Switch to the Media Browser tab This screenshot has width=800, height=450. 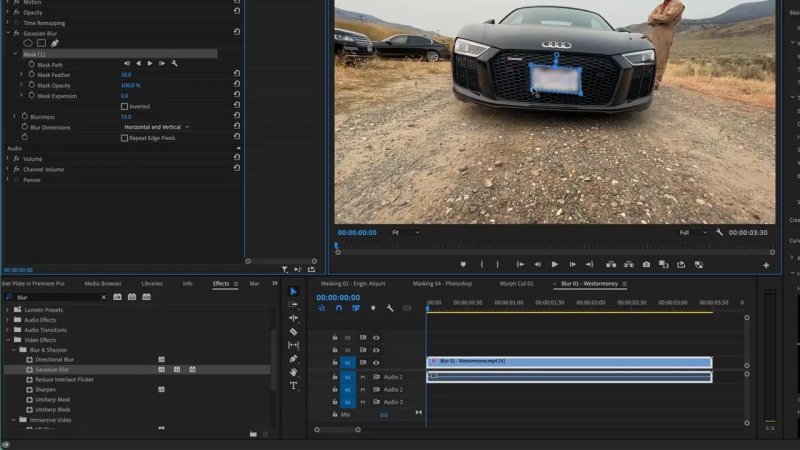click(x=103, y=284)
